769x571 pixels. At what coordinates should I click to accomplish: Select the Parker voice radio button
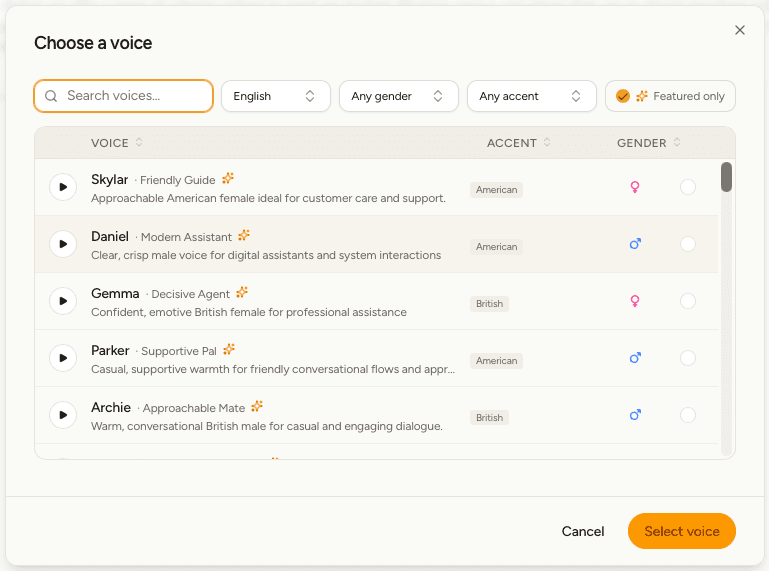coord(688,358)
